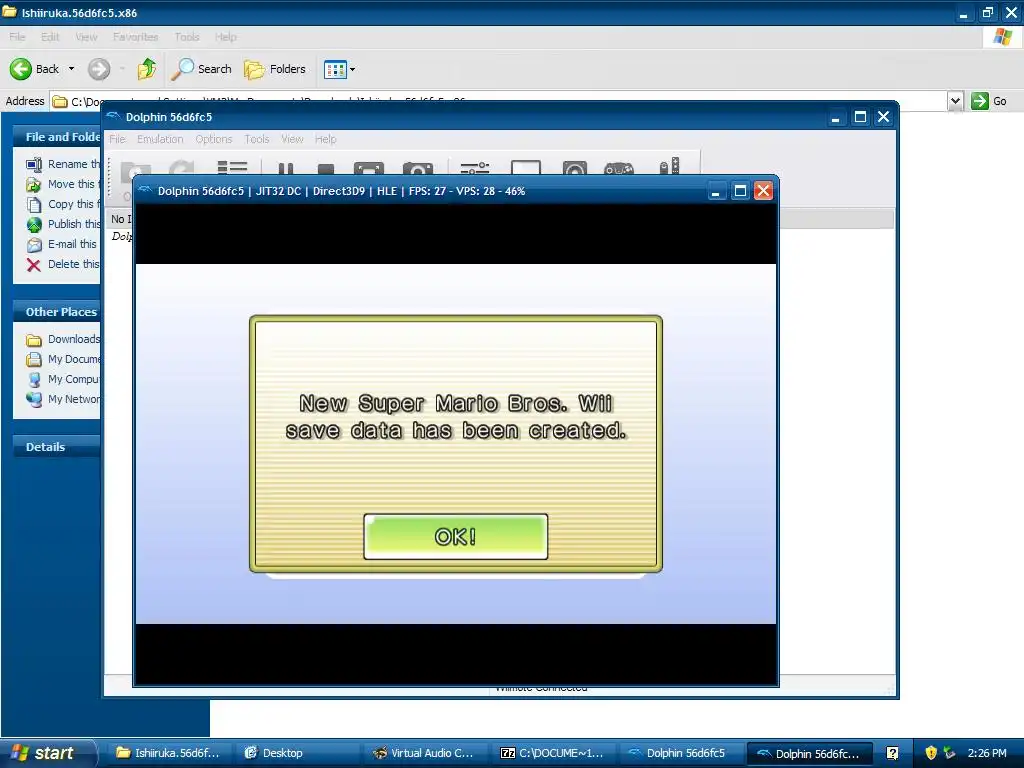Screen dimensions: 1024x768
Task: Click the Safely Remove Hardware tray icon
Action: [949, 753]
